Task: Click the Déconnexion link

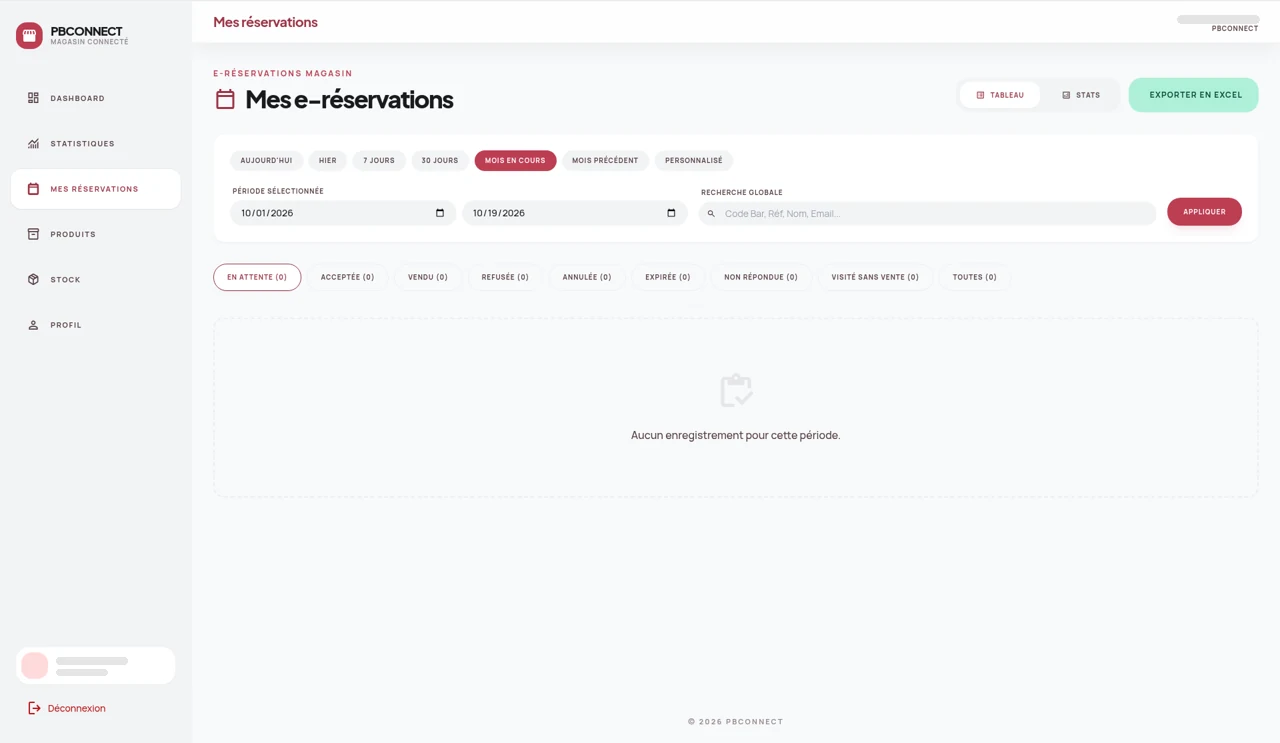Action: coord(77,708)
